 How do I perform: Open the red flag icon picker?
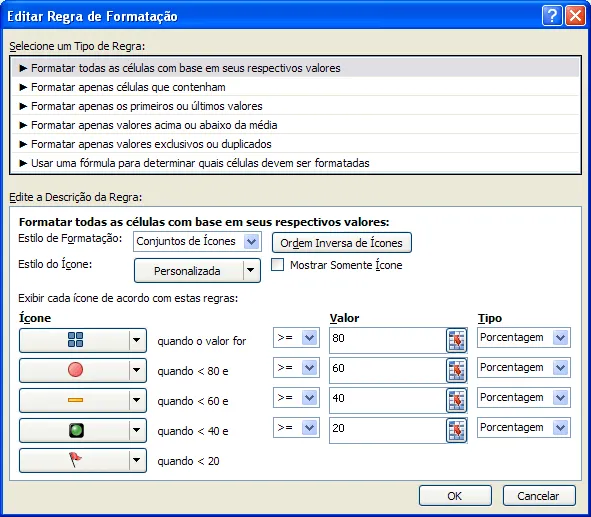[x=83, y=460]
